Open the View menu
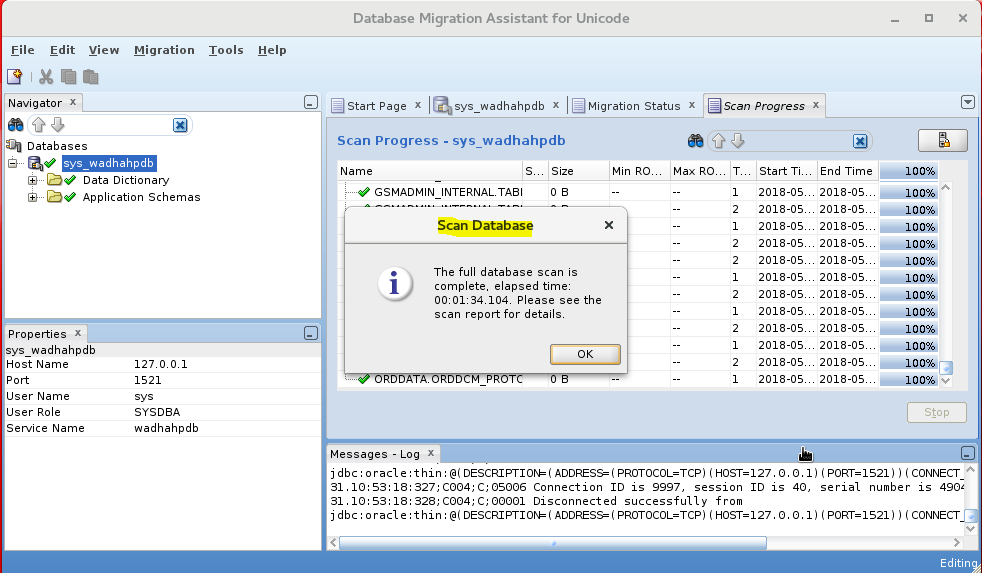This screenshot has width=982, height=573. (103, 50)
